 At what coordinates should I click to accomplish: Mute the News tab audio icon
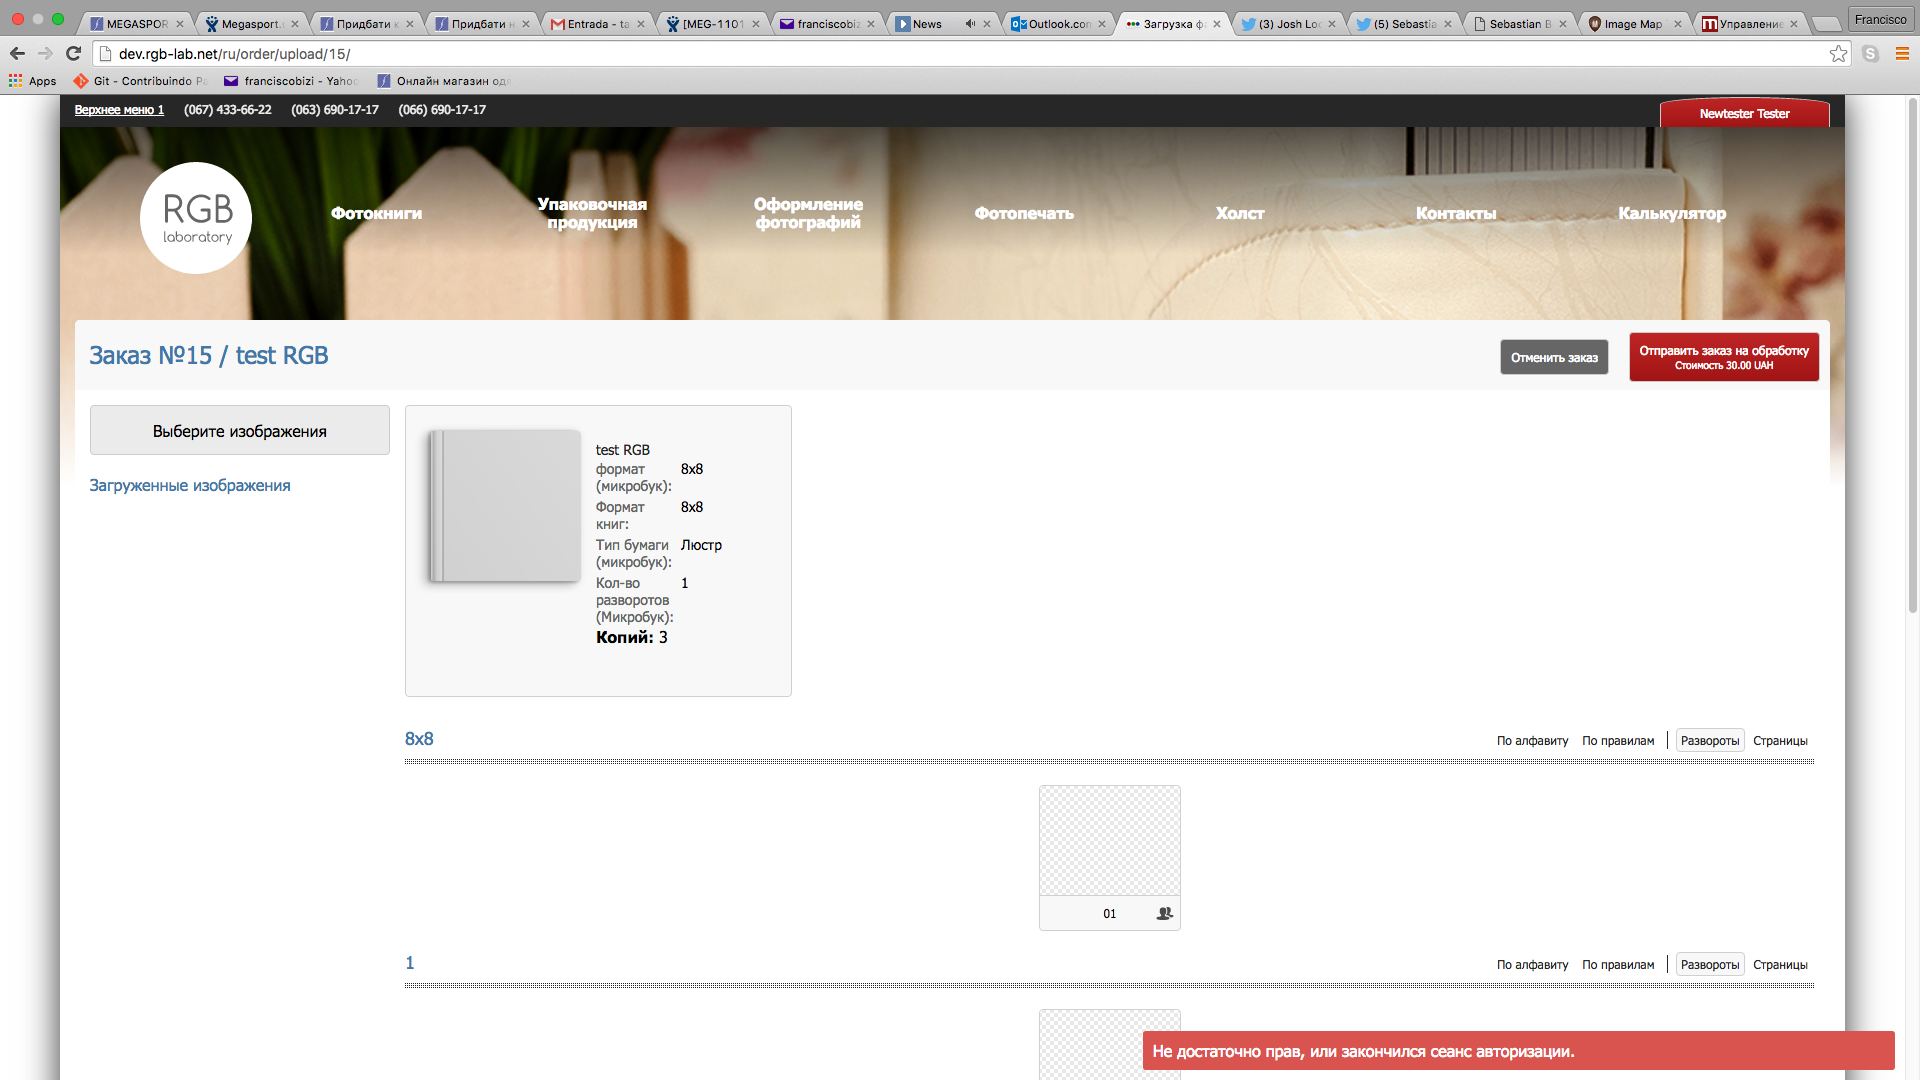click(x=969, y=24)
